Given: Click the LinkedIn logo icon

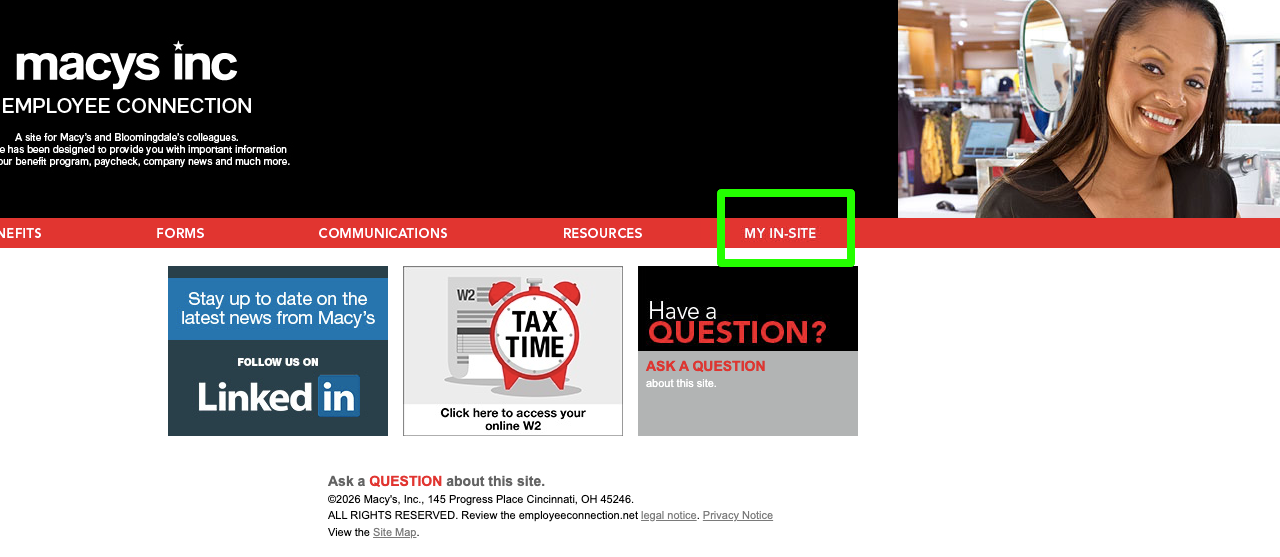Looking at the screenshot, I should 339,396.
